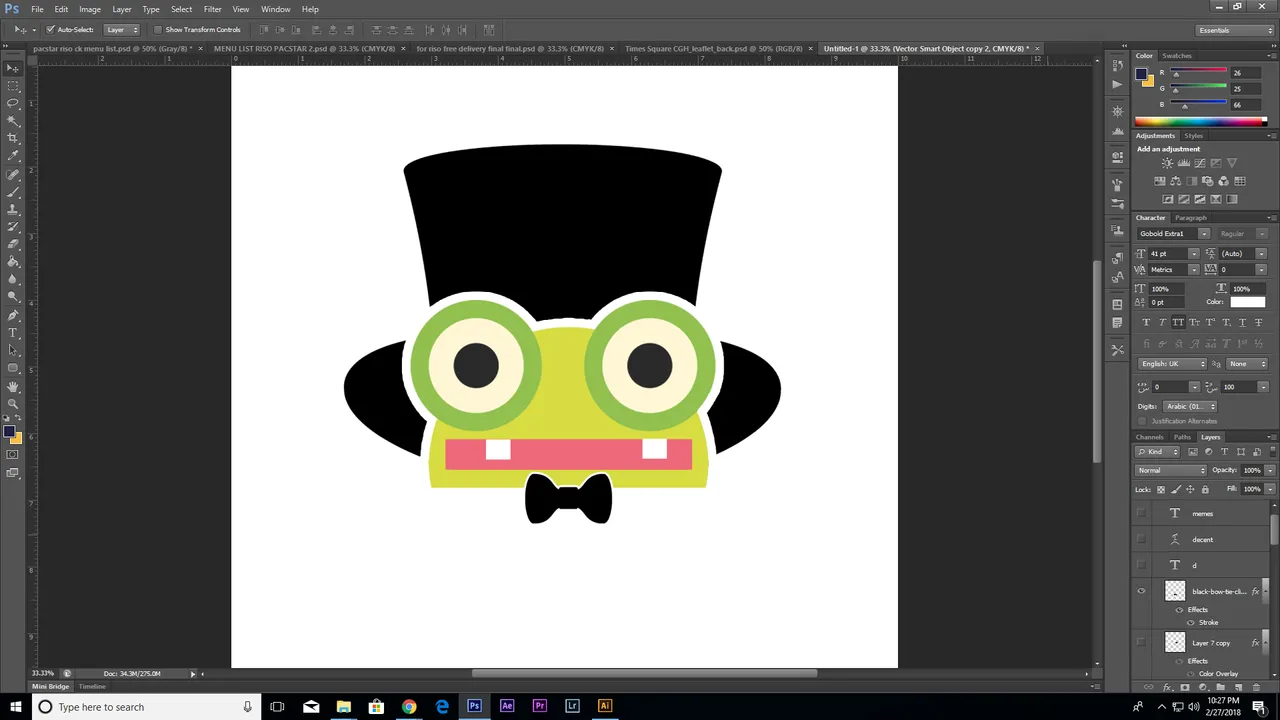Select the Rectangular Marquee tool
Viewport: 1280px width, 720px height.
tap(13, 86)
